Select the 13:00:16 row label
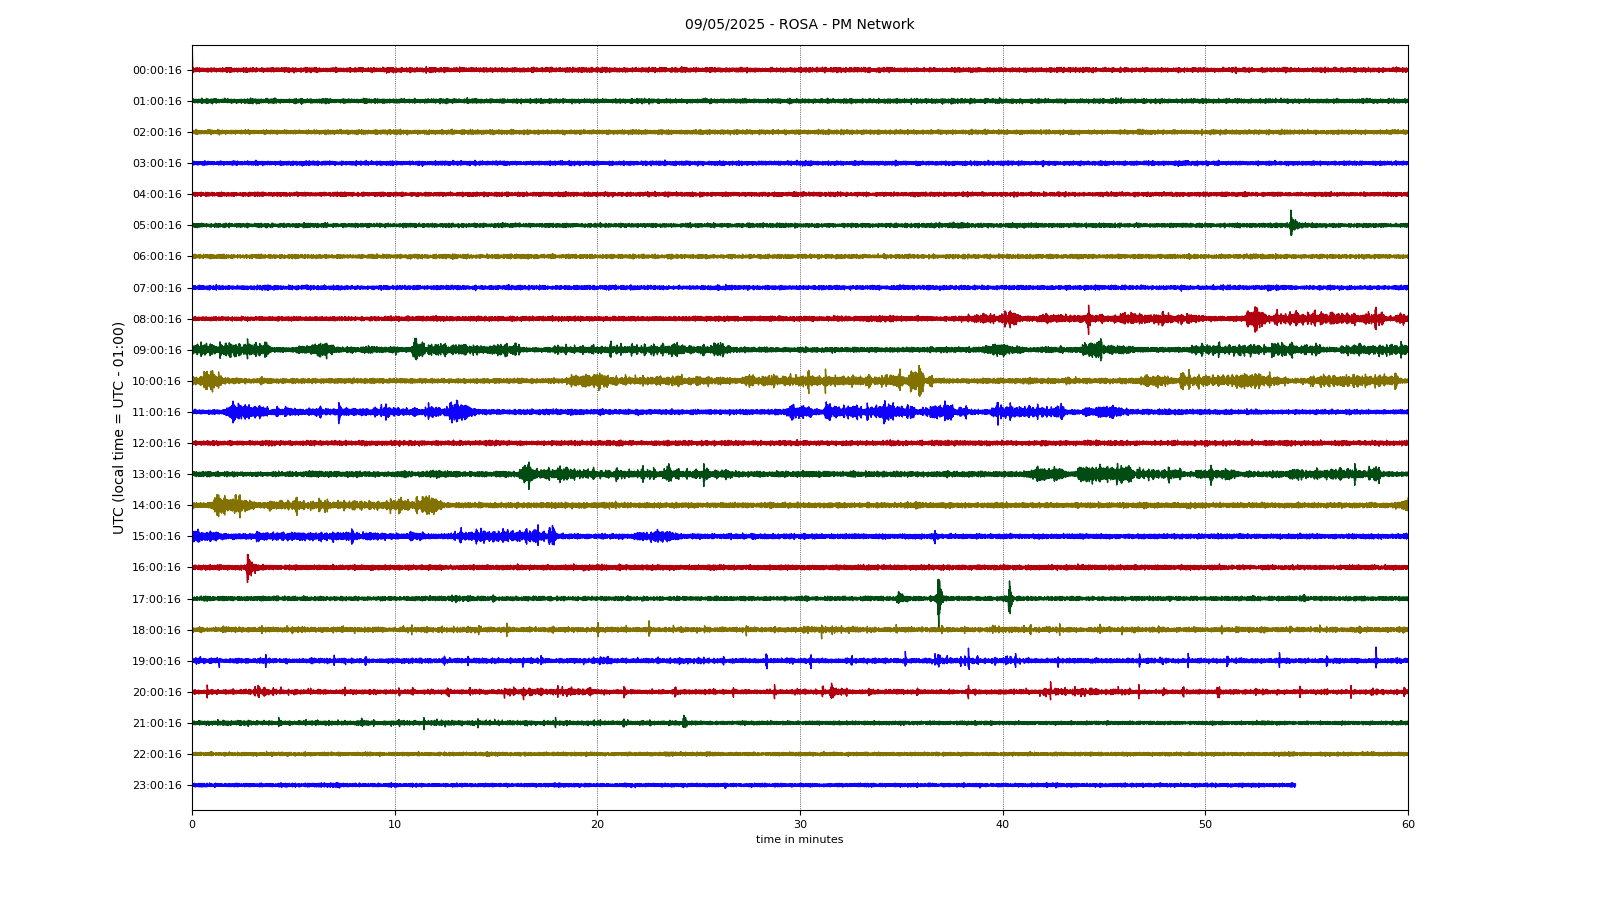 157,474
